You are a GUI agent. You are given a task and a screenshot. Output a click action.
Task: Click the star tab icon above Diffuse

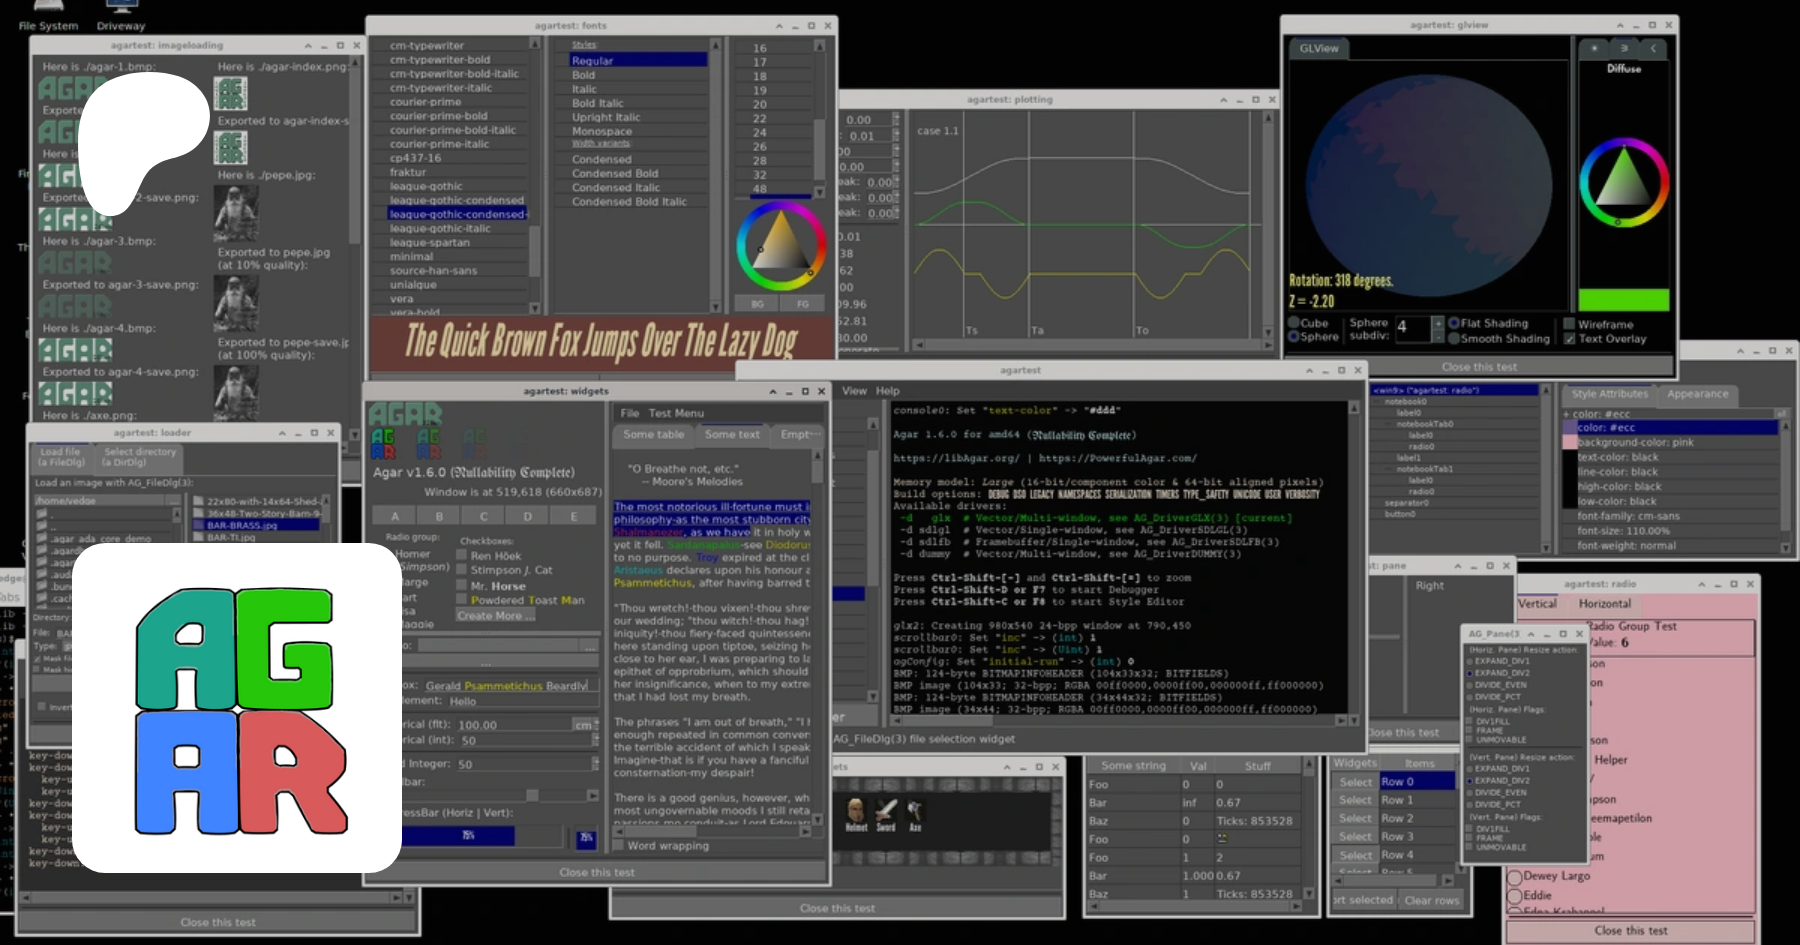pos(1594,48)
